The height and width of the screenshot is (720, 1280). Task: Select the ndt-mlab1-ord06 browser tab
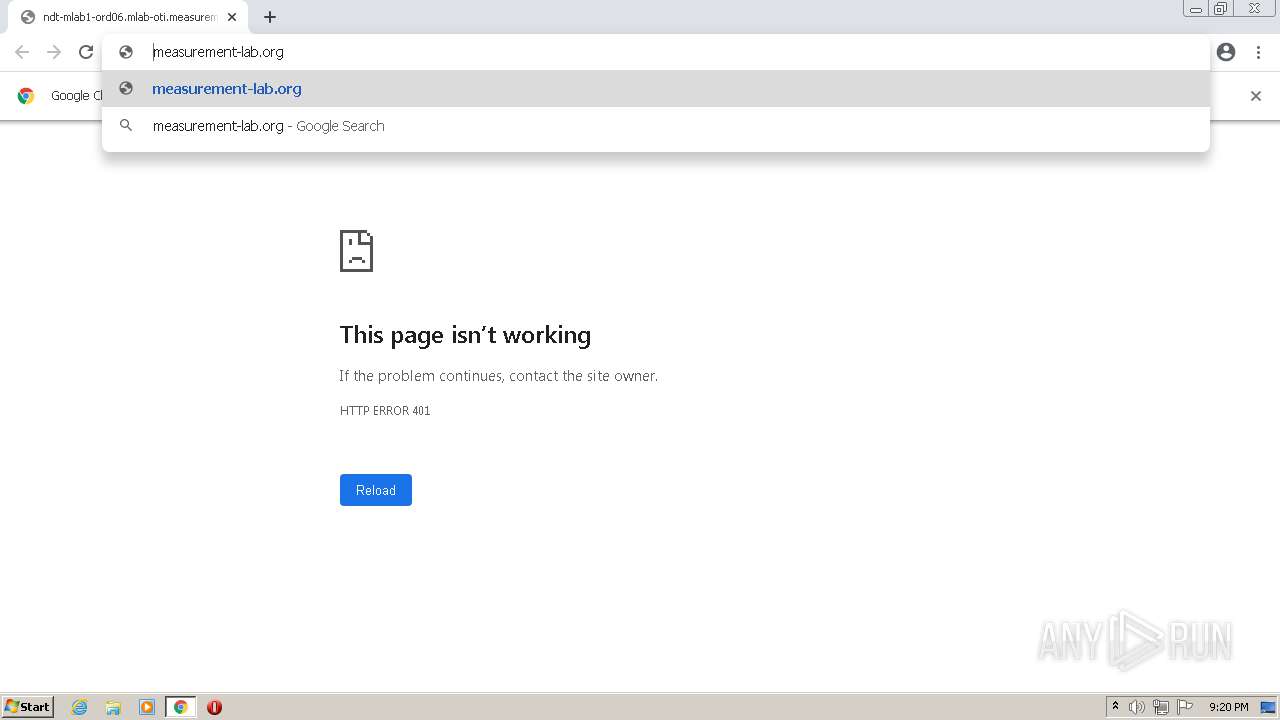pos(128,17)
